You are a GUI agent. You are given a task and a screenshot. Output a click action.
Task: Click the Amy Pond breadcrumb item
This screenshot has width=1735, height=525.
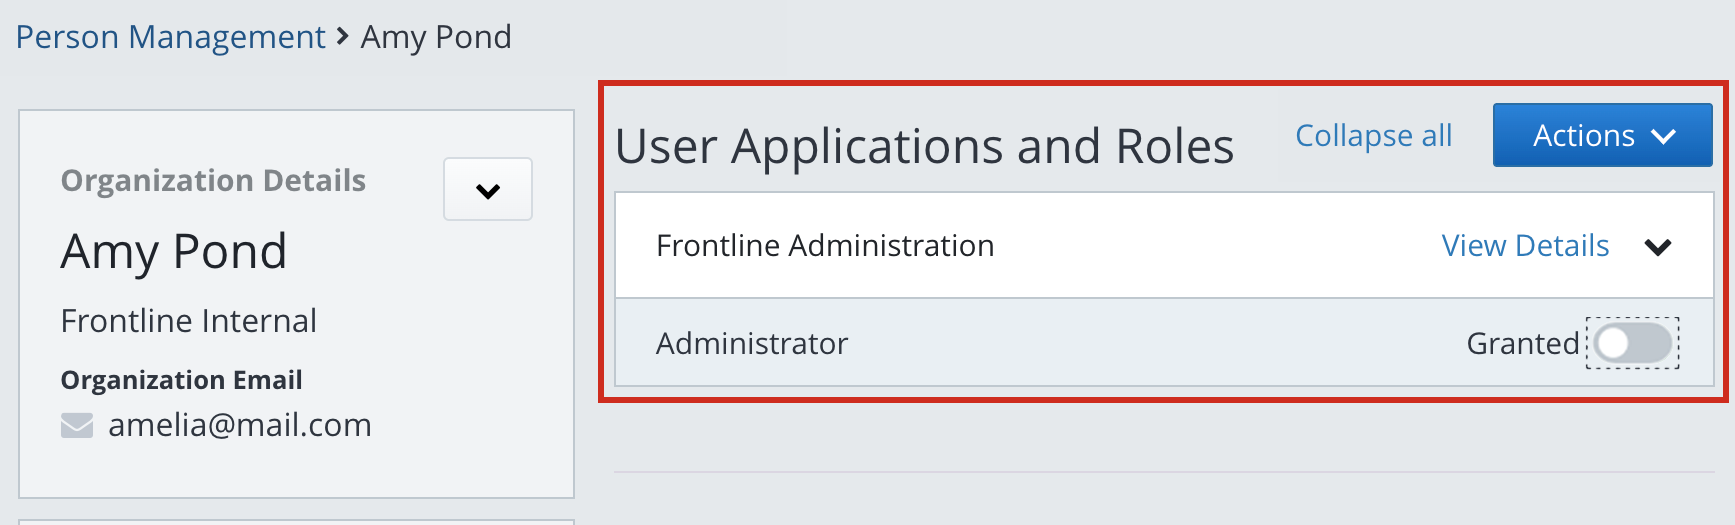click(x=436, y=37)
